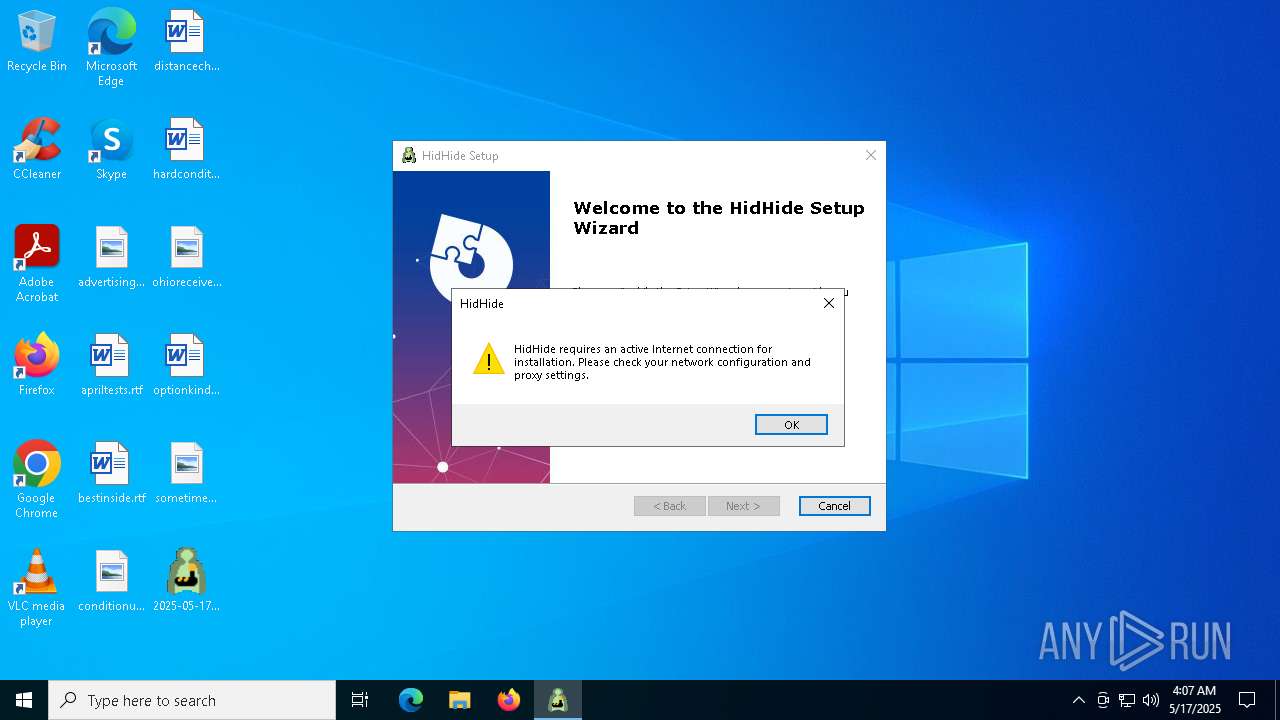Open the clock showing 4:07 AM
1280x720 pixels.
(1194, 700)
